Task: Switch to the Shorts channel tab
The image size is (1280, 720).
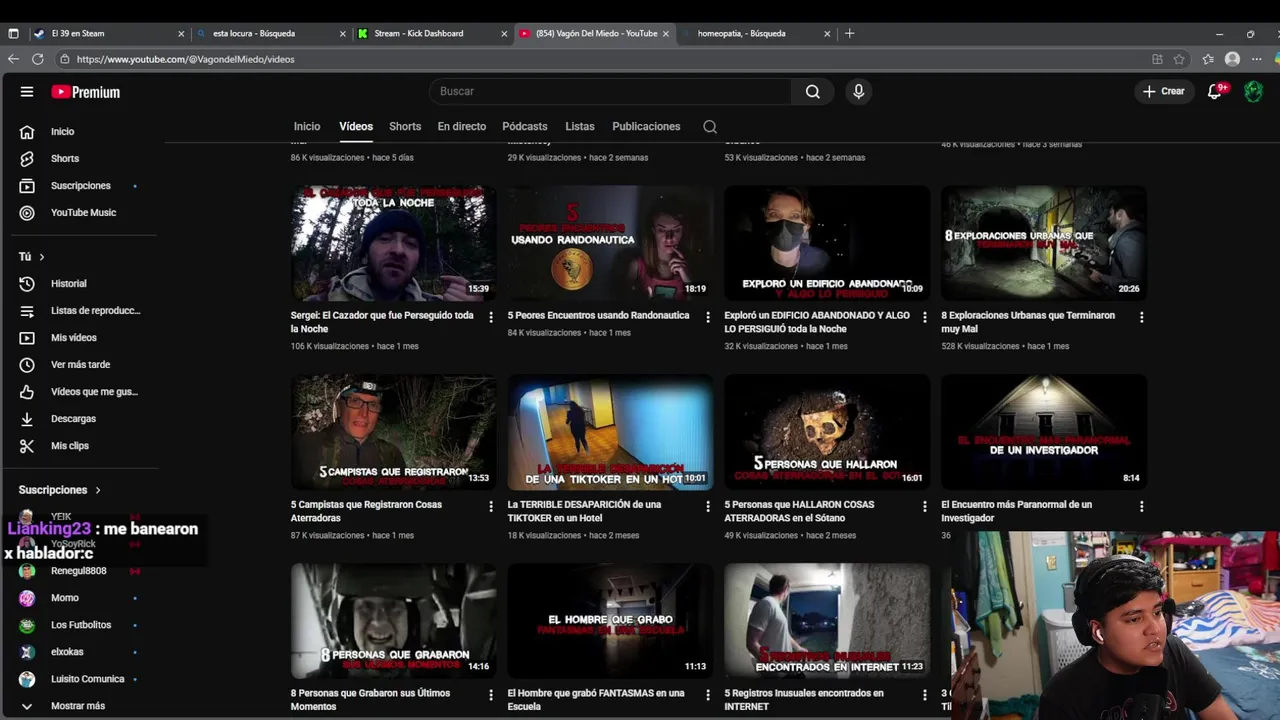Action: 405,127
